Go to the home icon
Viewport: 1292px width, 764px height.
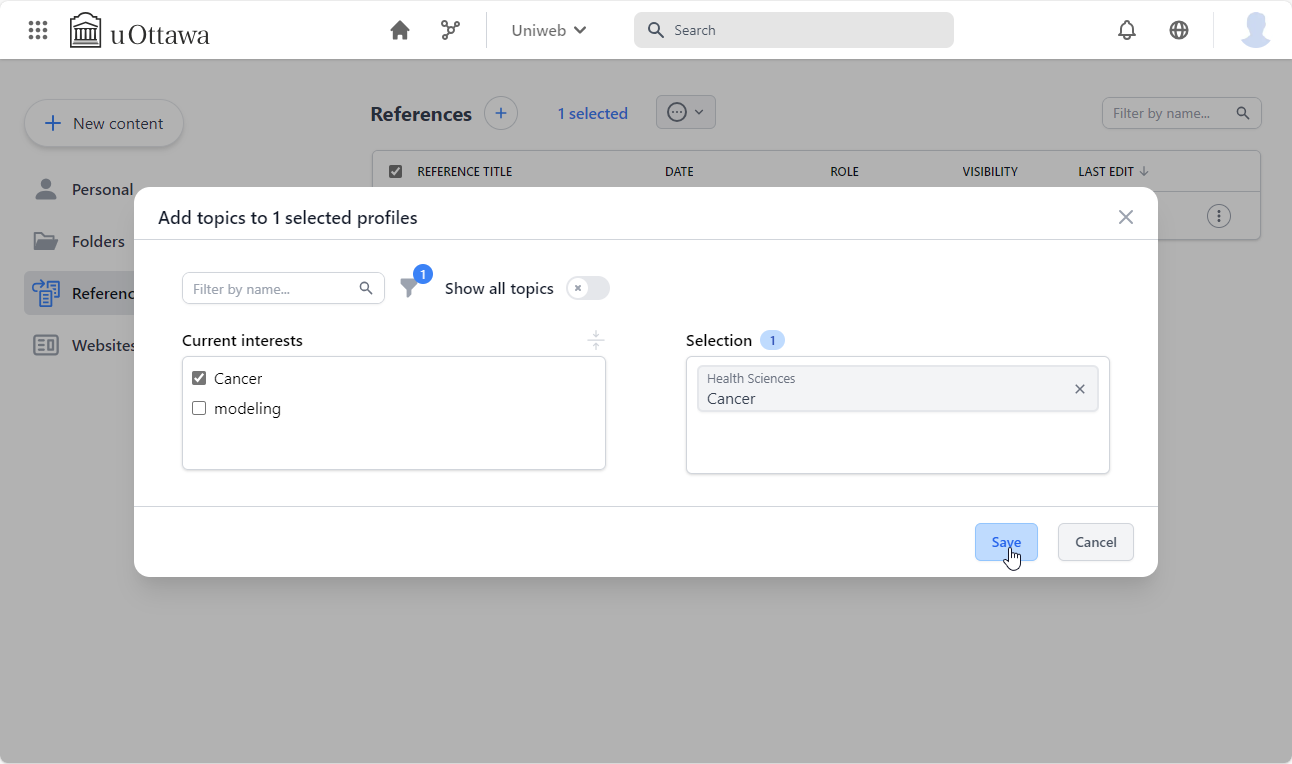coord(400,30)
